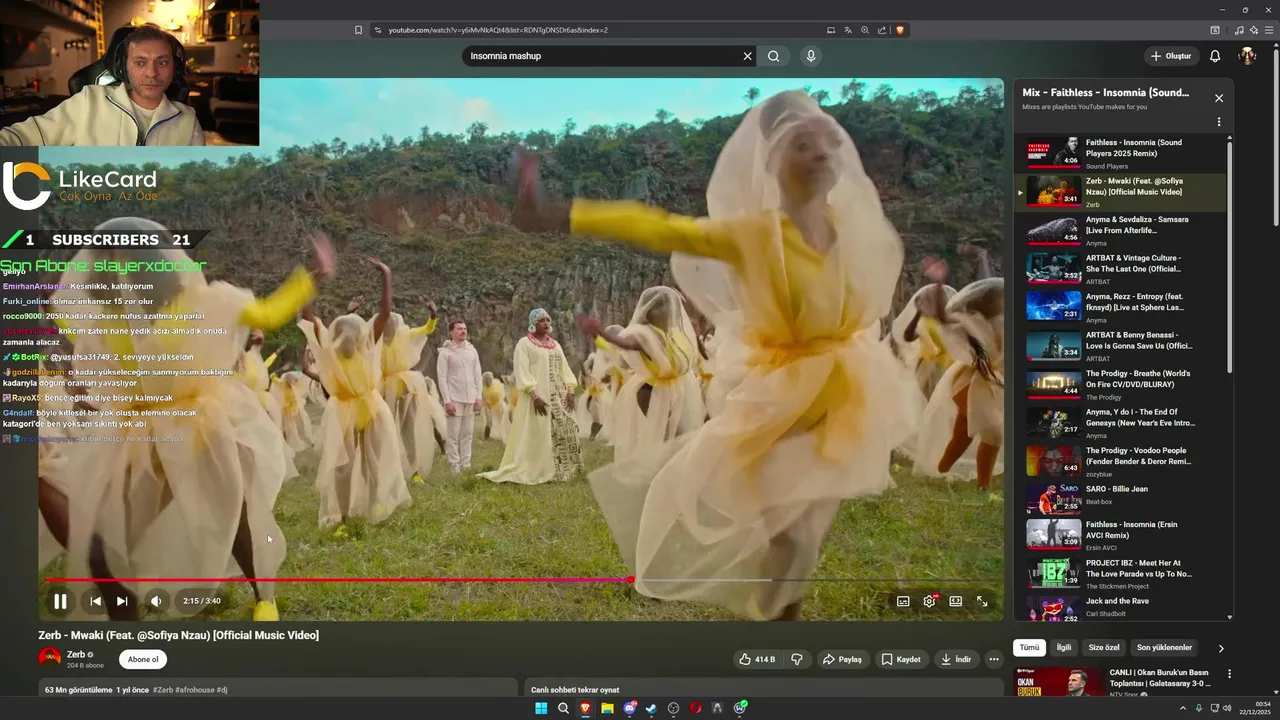1280x720 pixels.
Task: Click the search magnifier button
Action: point(773,56)
